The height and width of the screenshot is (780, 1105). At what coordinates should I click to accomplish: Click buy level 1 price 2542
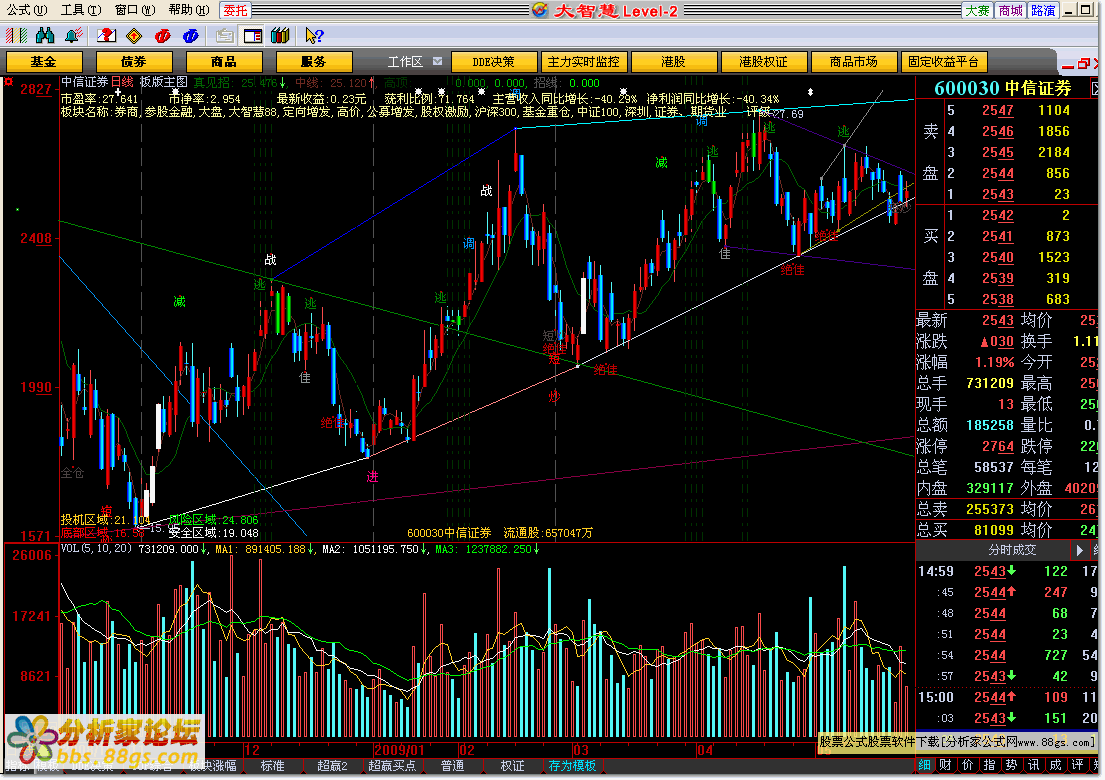[x=998, y=216]
